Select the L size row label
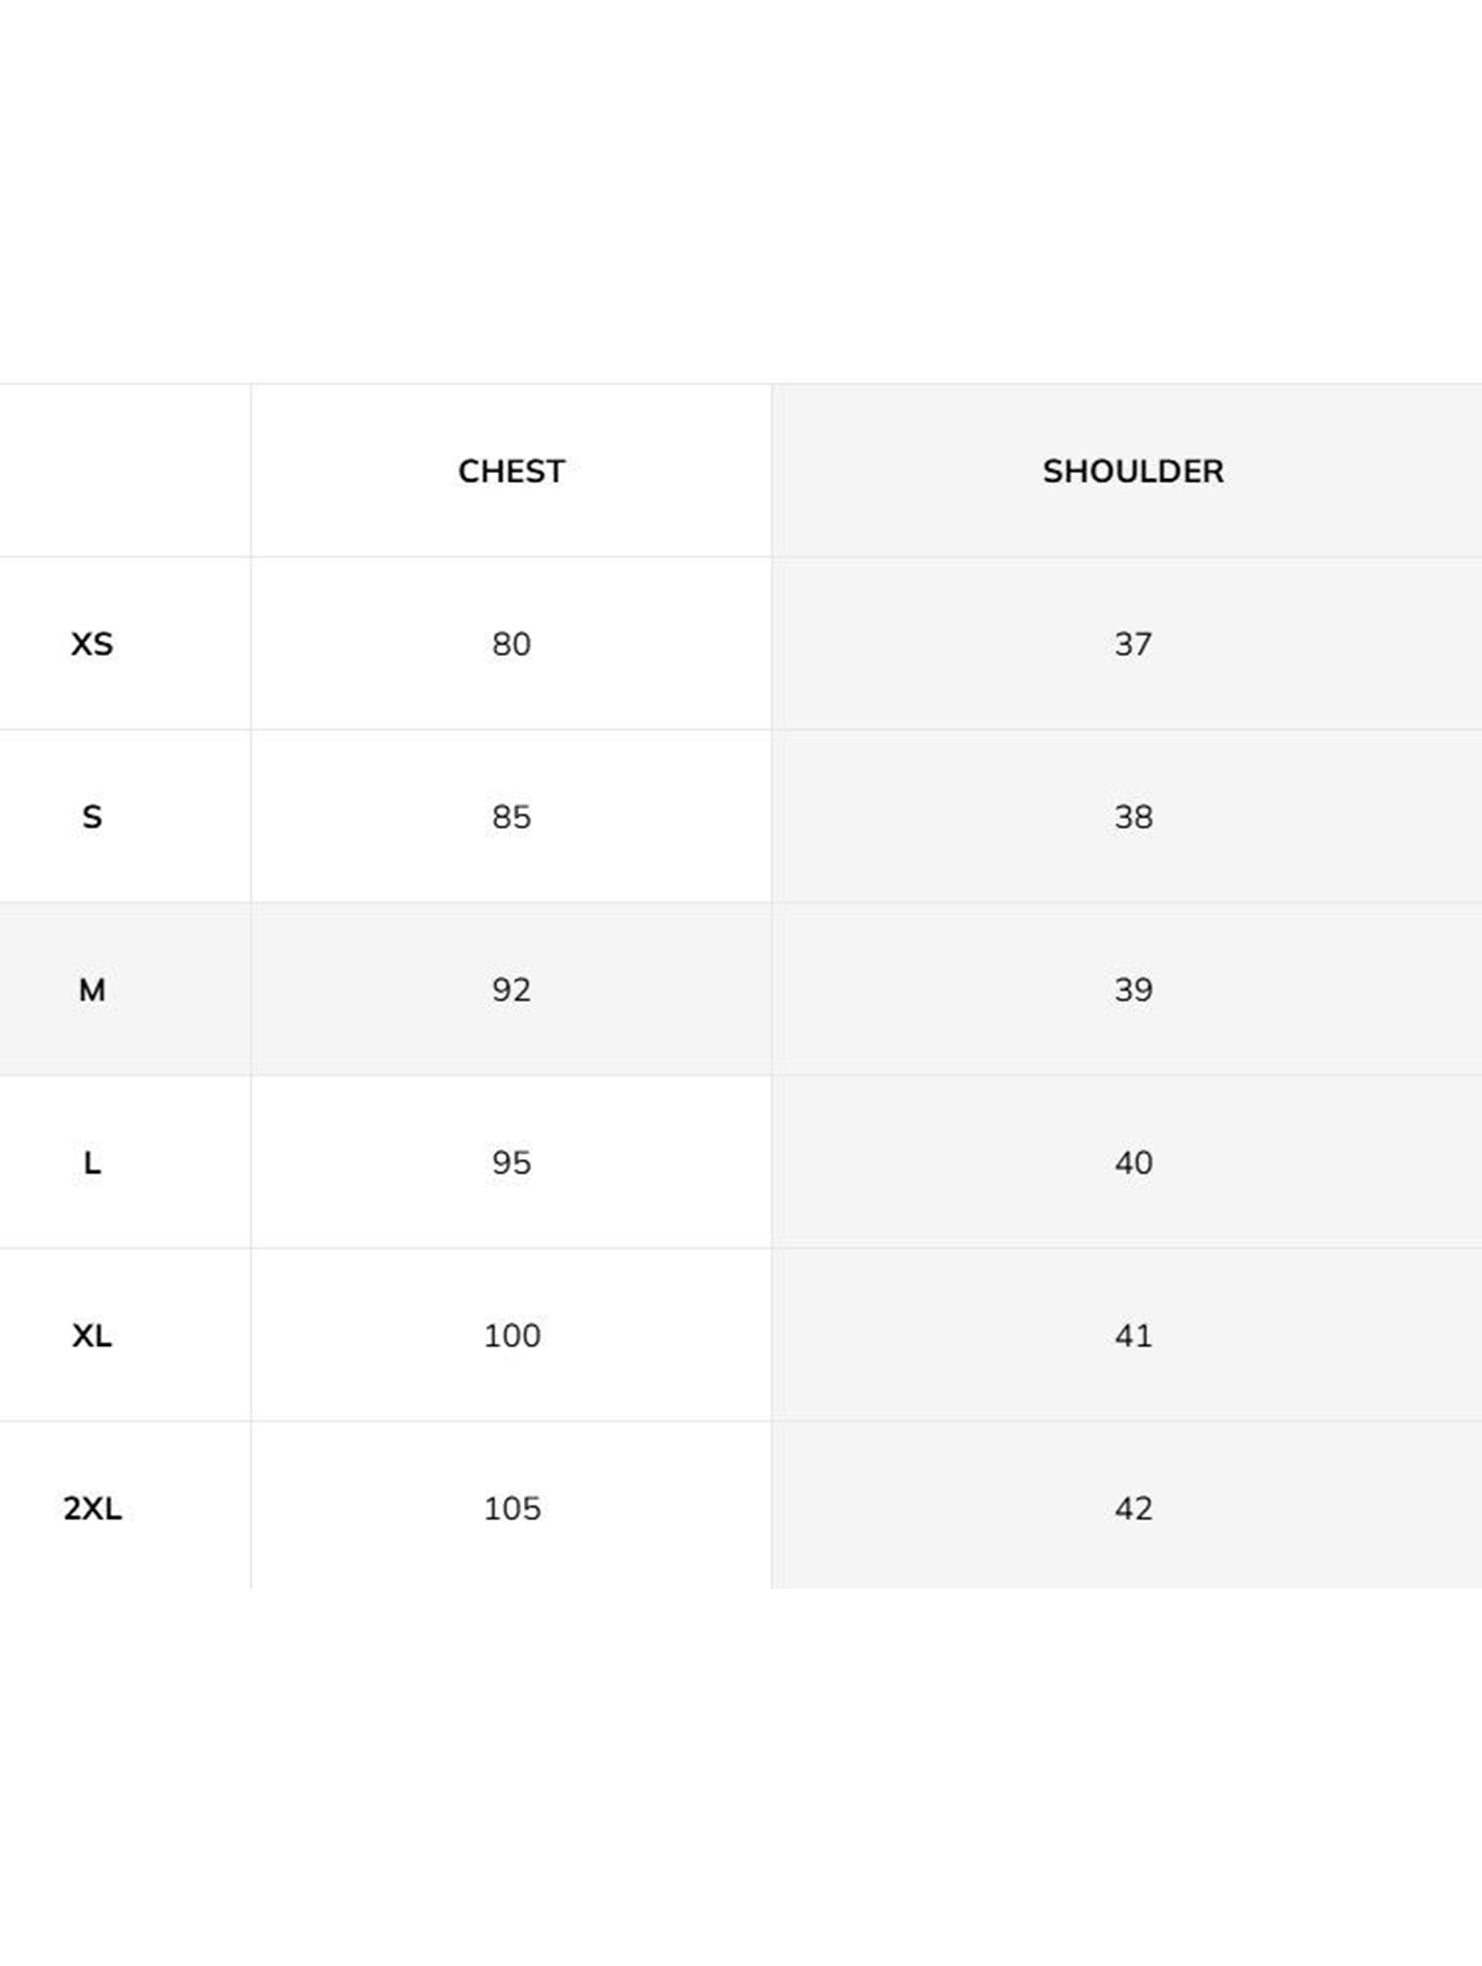The height and width of the screenshot is (1966, 1482). tap(92, 1163)
